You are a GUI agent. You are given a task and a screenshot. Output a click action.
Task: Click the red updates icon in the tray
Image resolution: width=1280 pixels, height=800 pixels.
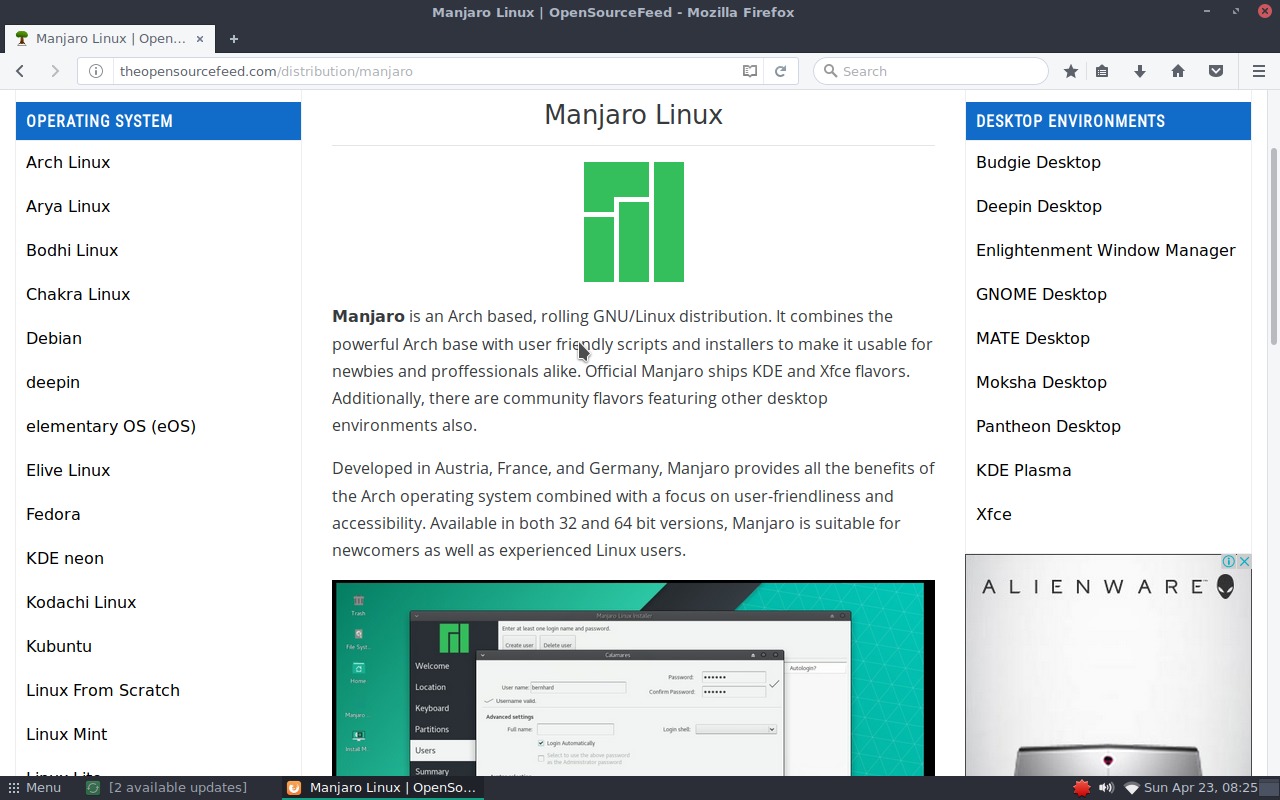click(x=1083, y=788)
